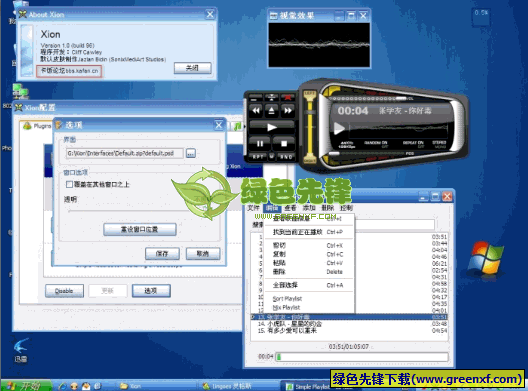The width and height of the screenshot is (528, 391).
Task: Open the Lingoes 灵格斯 taskbar item
Action: (x=239, y=386)
